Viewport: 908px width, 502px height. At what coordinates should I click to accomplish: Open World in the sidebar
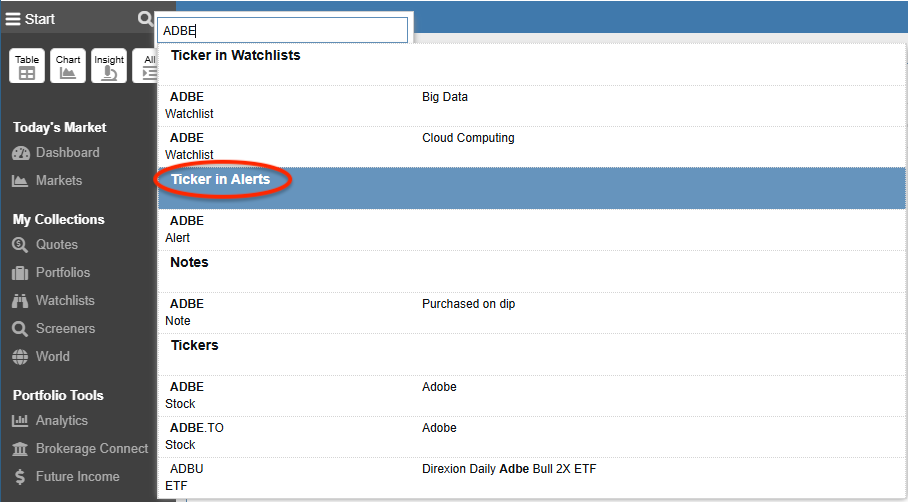41,357
